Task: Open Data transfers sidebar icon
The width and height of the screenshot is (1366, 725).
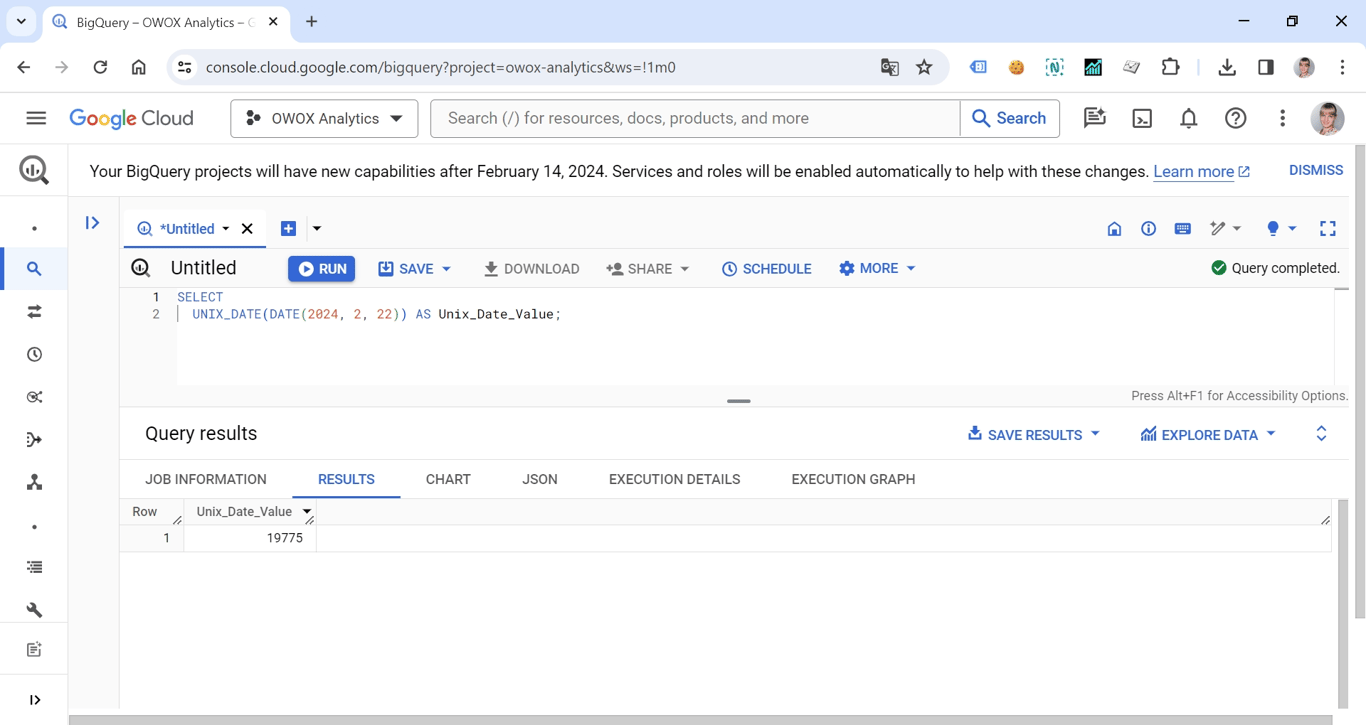Action: (x=34, y=312)
